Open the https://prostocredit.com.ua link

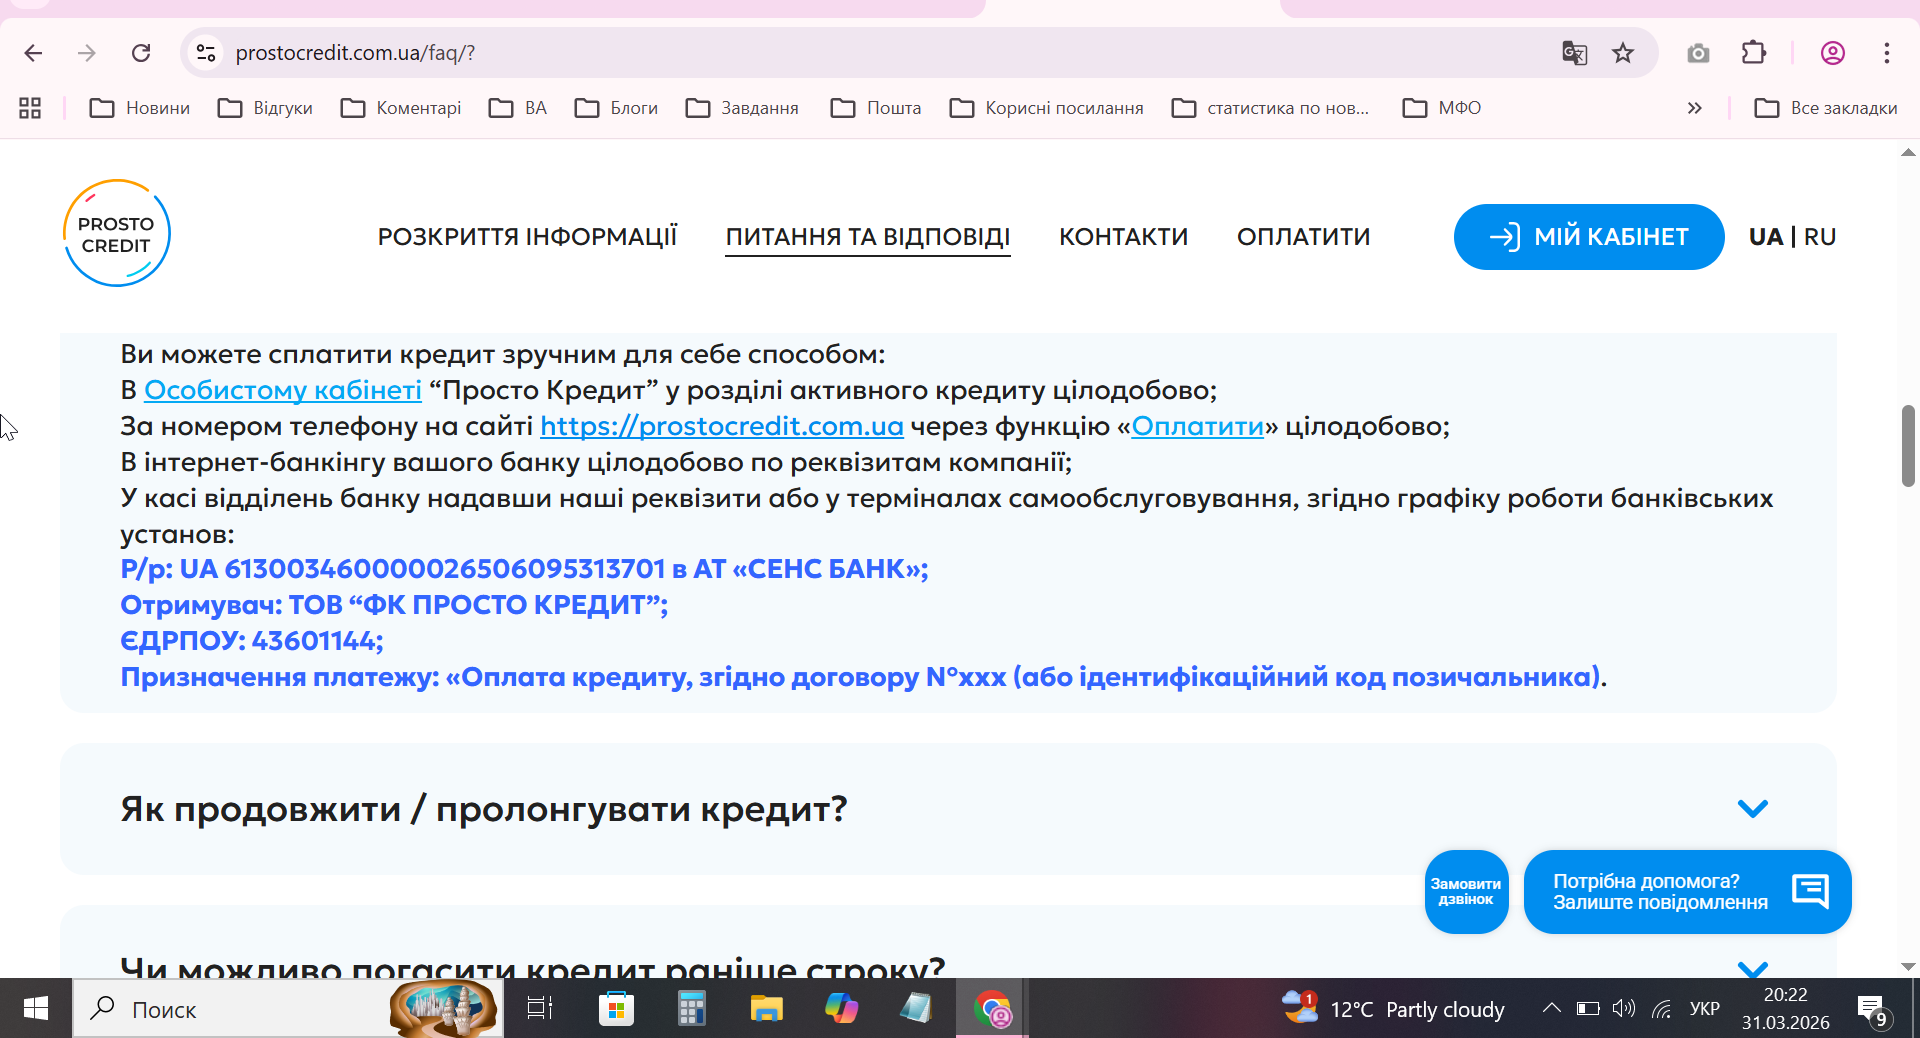[x=722, y=426]
